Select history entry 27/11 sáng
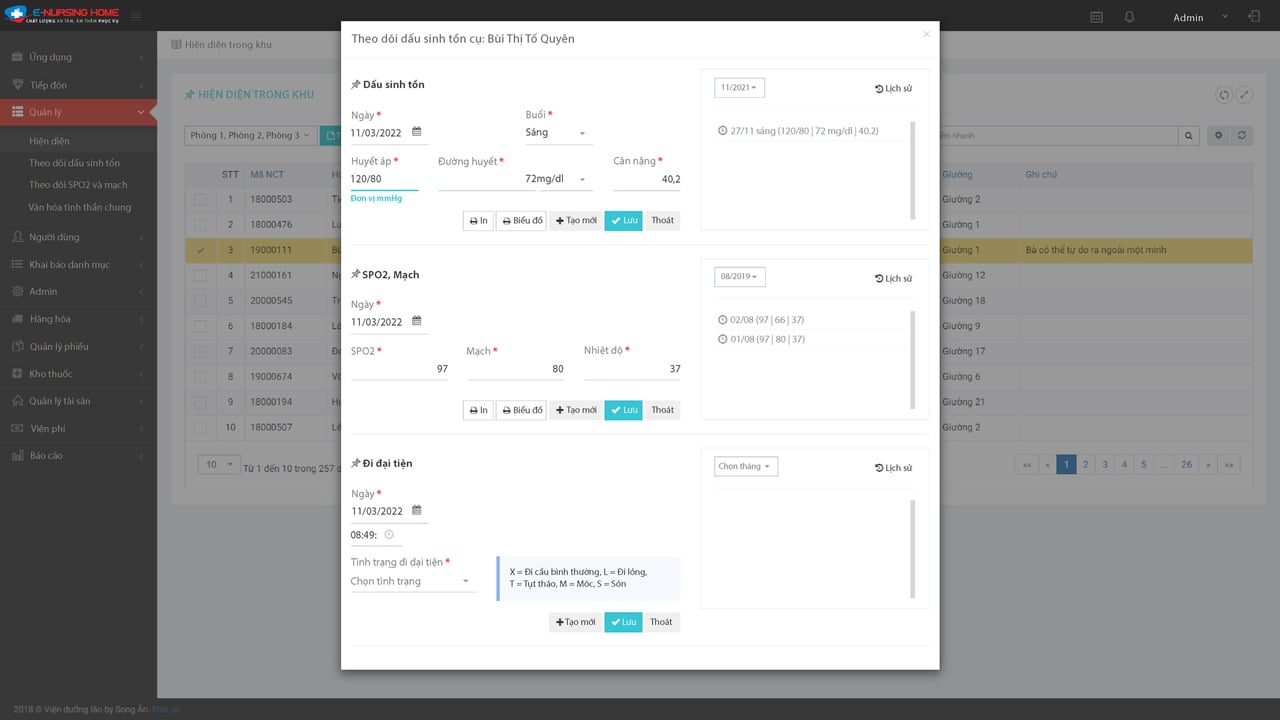This screenshot has height=720, width=1280. (x=798, y=130)
